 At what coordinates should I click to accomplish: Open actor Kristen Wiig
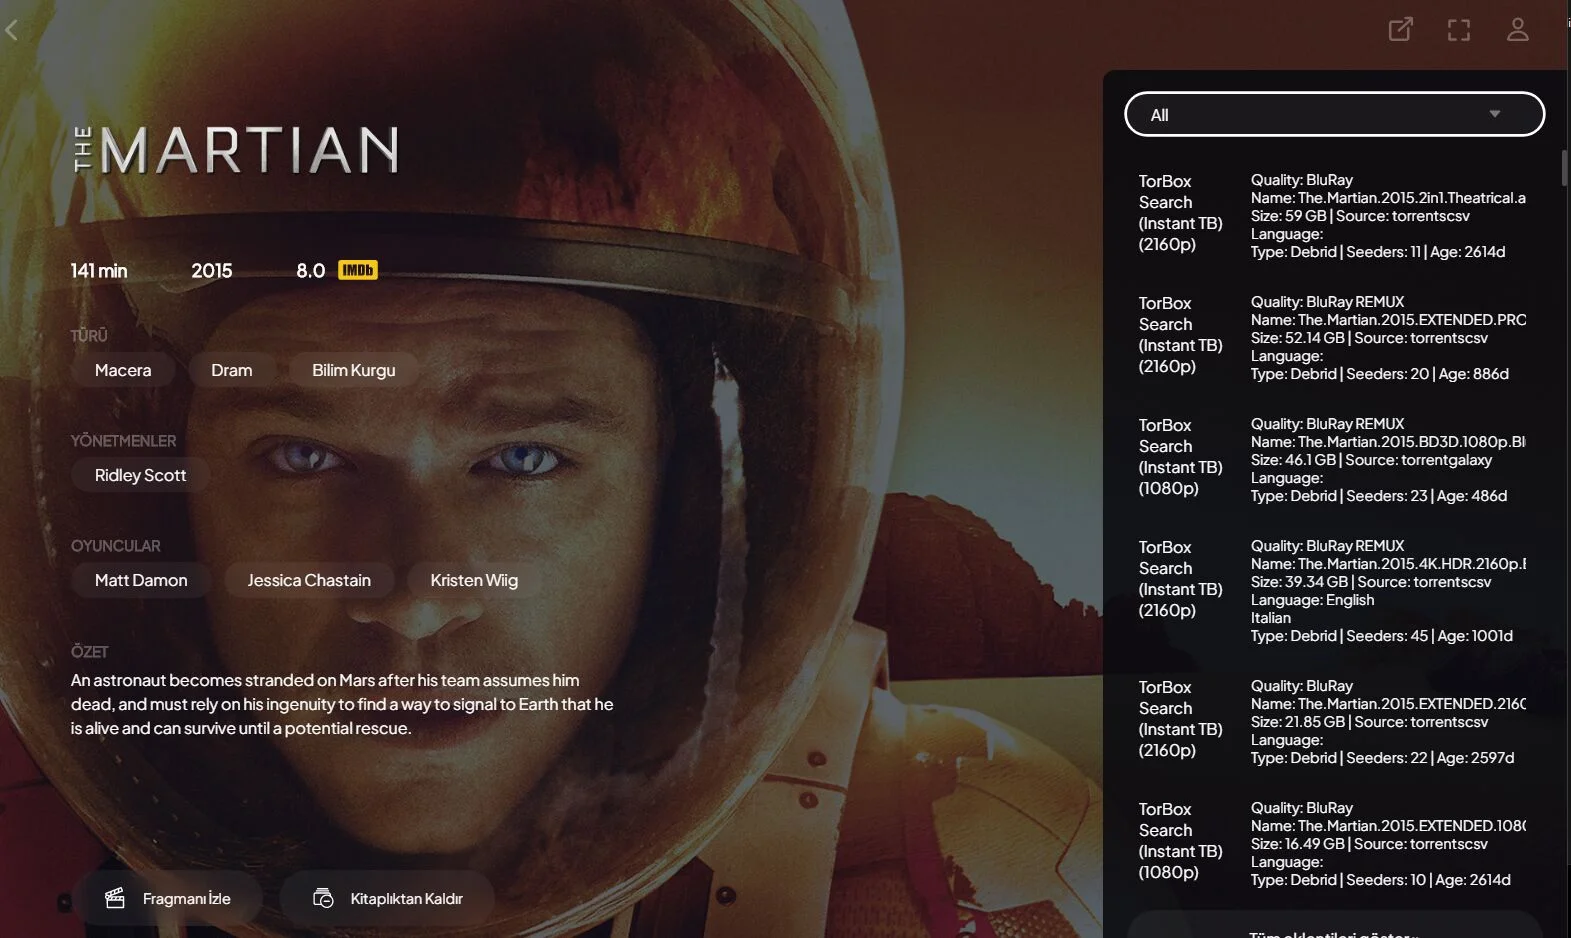coord(474,580)
